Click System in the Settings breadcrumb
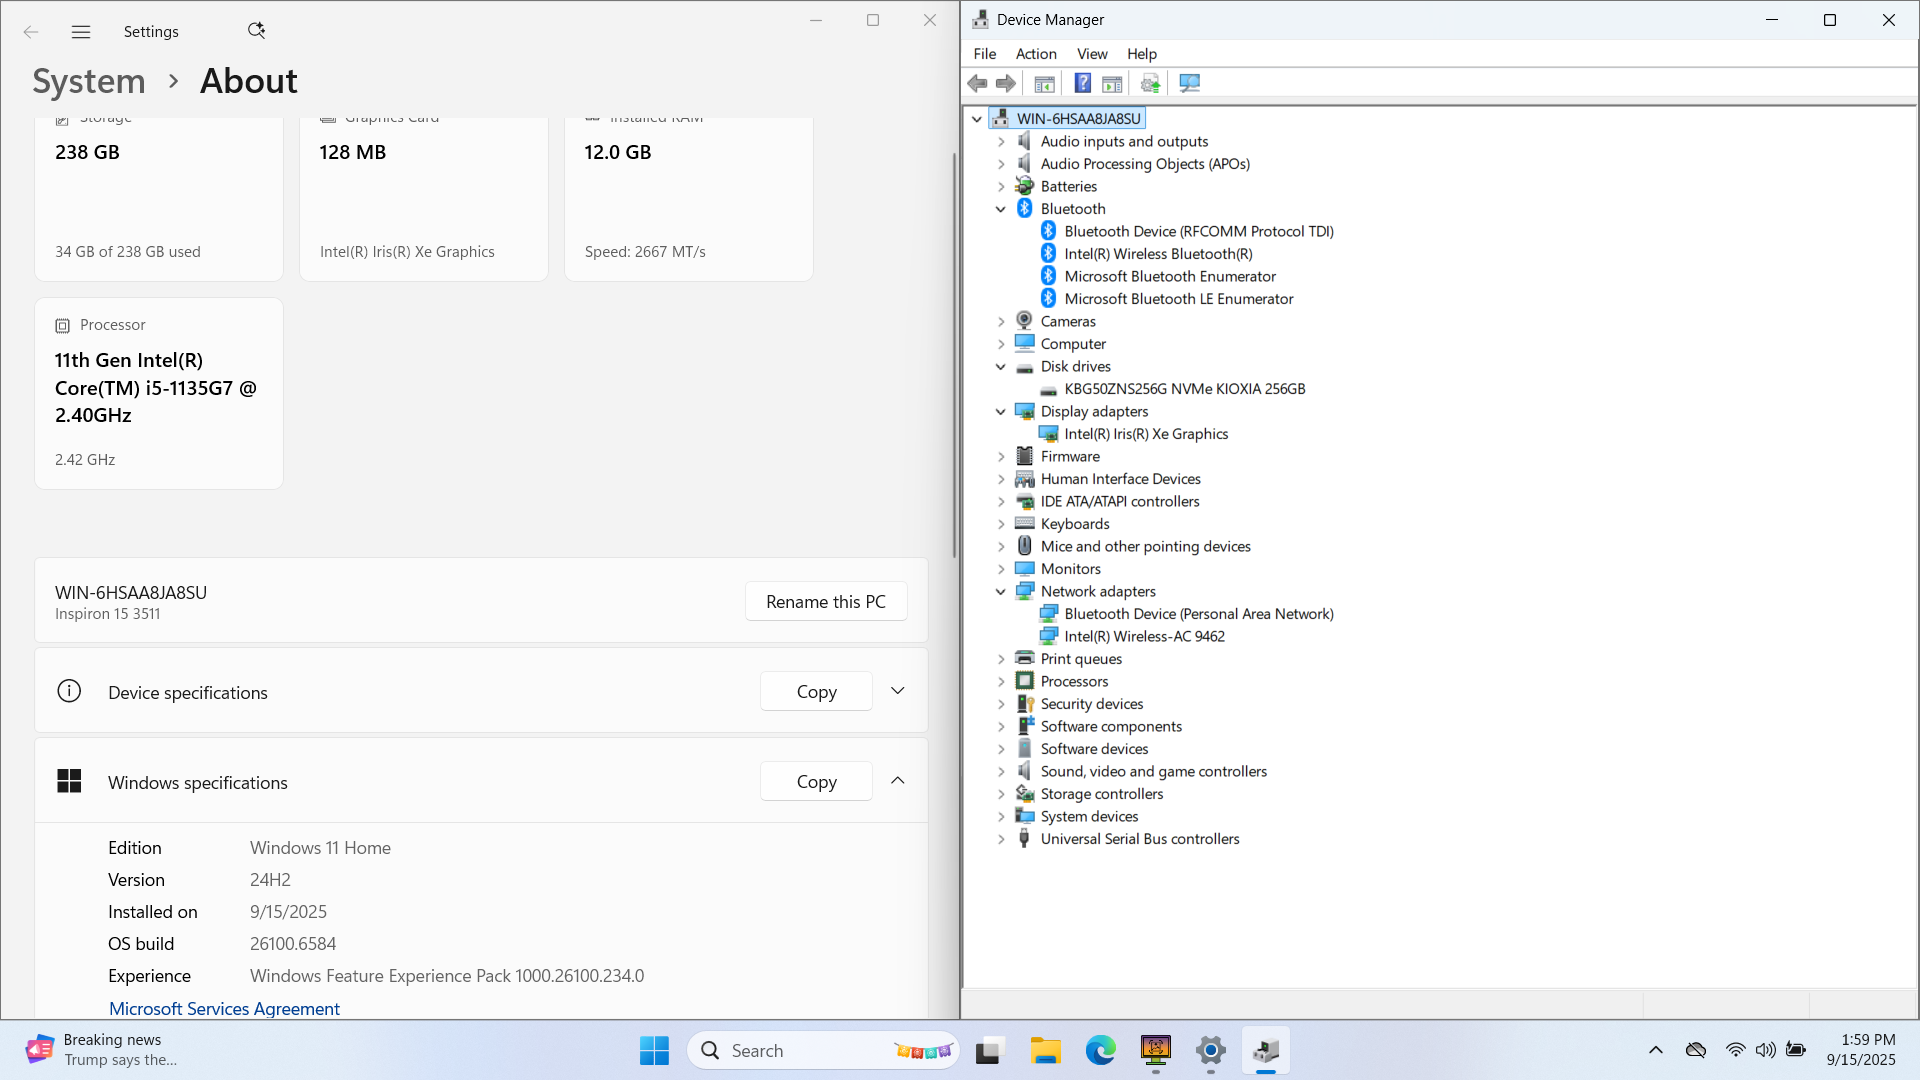This screenshot has width=1920, height=1080. pos(89,81)
